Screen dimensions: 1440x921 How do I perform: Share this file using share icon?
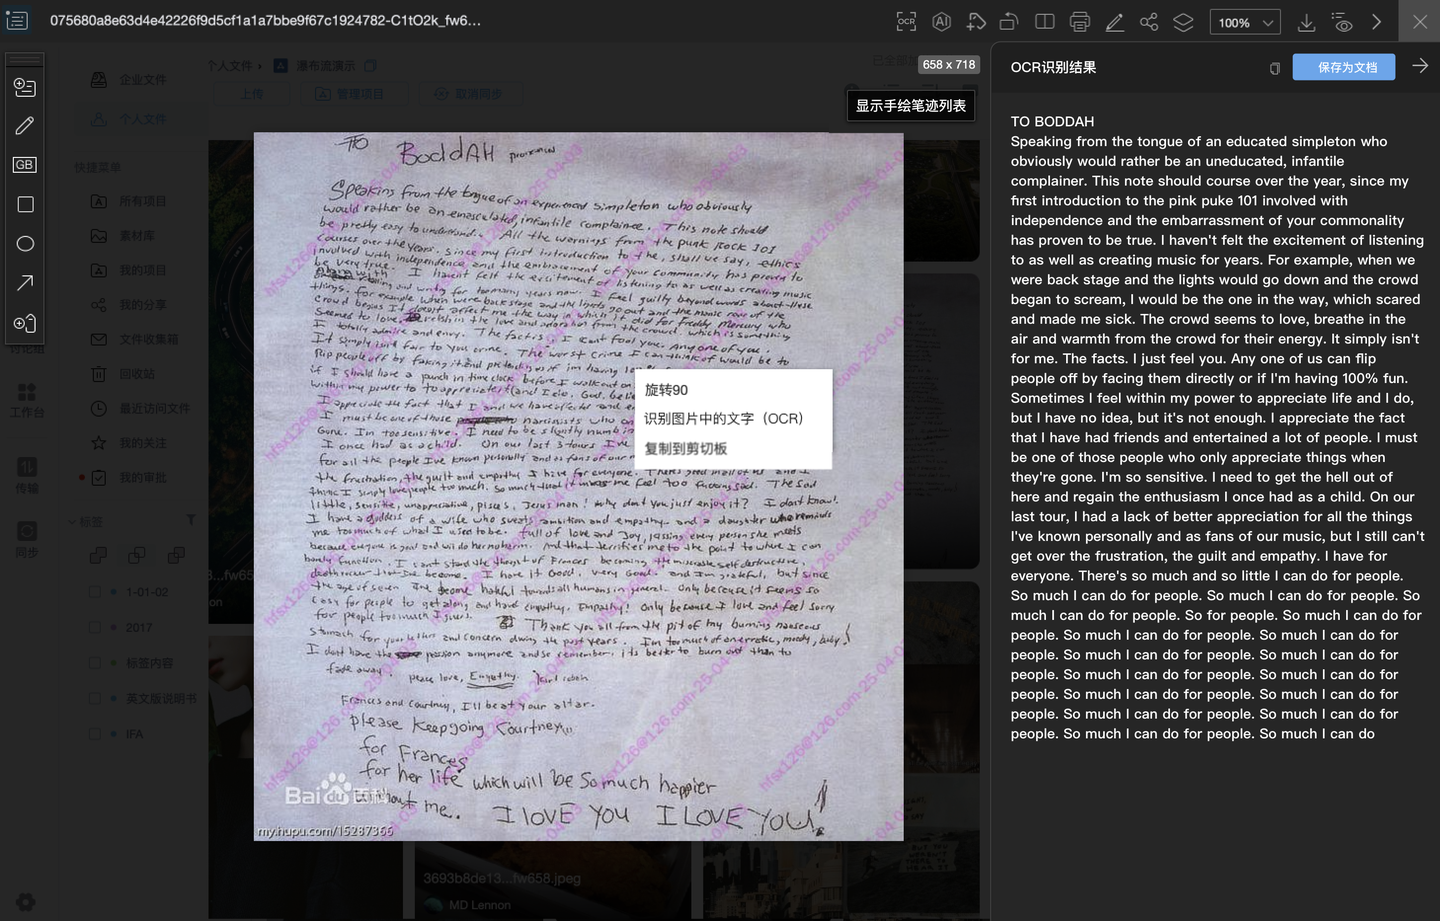(1149, 22)
